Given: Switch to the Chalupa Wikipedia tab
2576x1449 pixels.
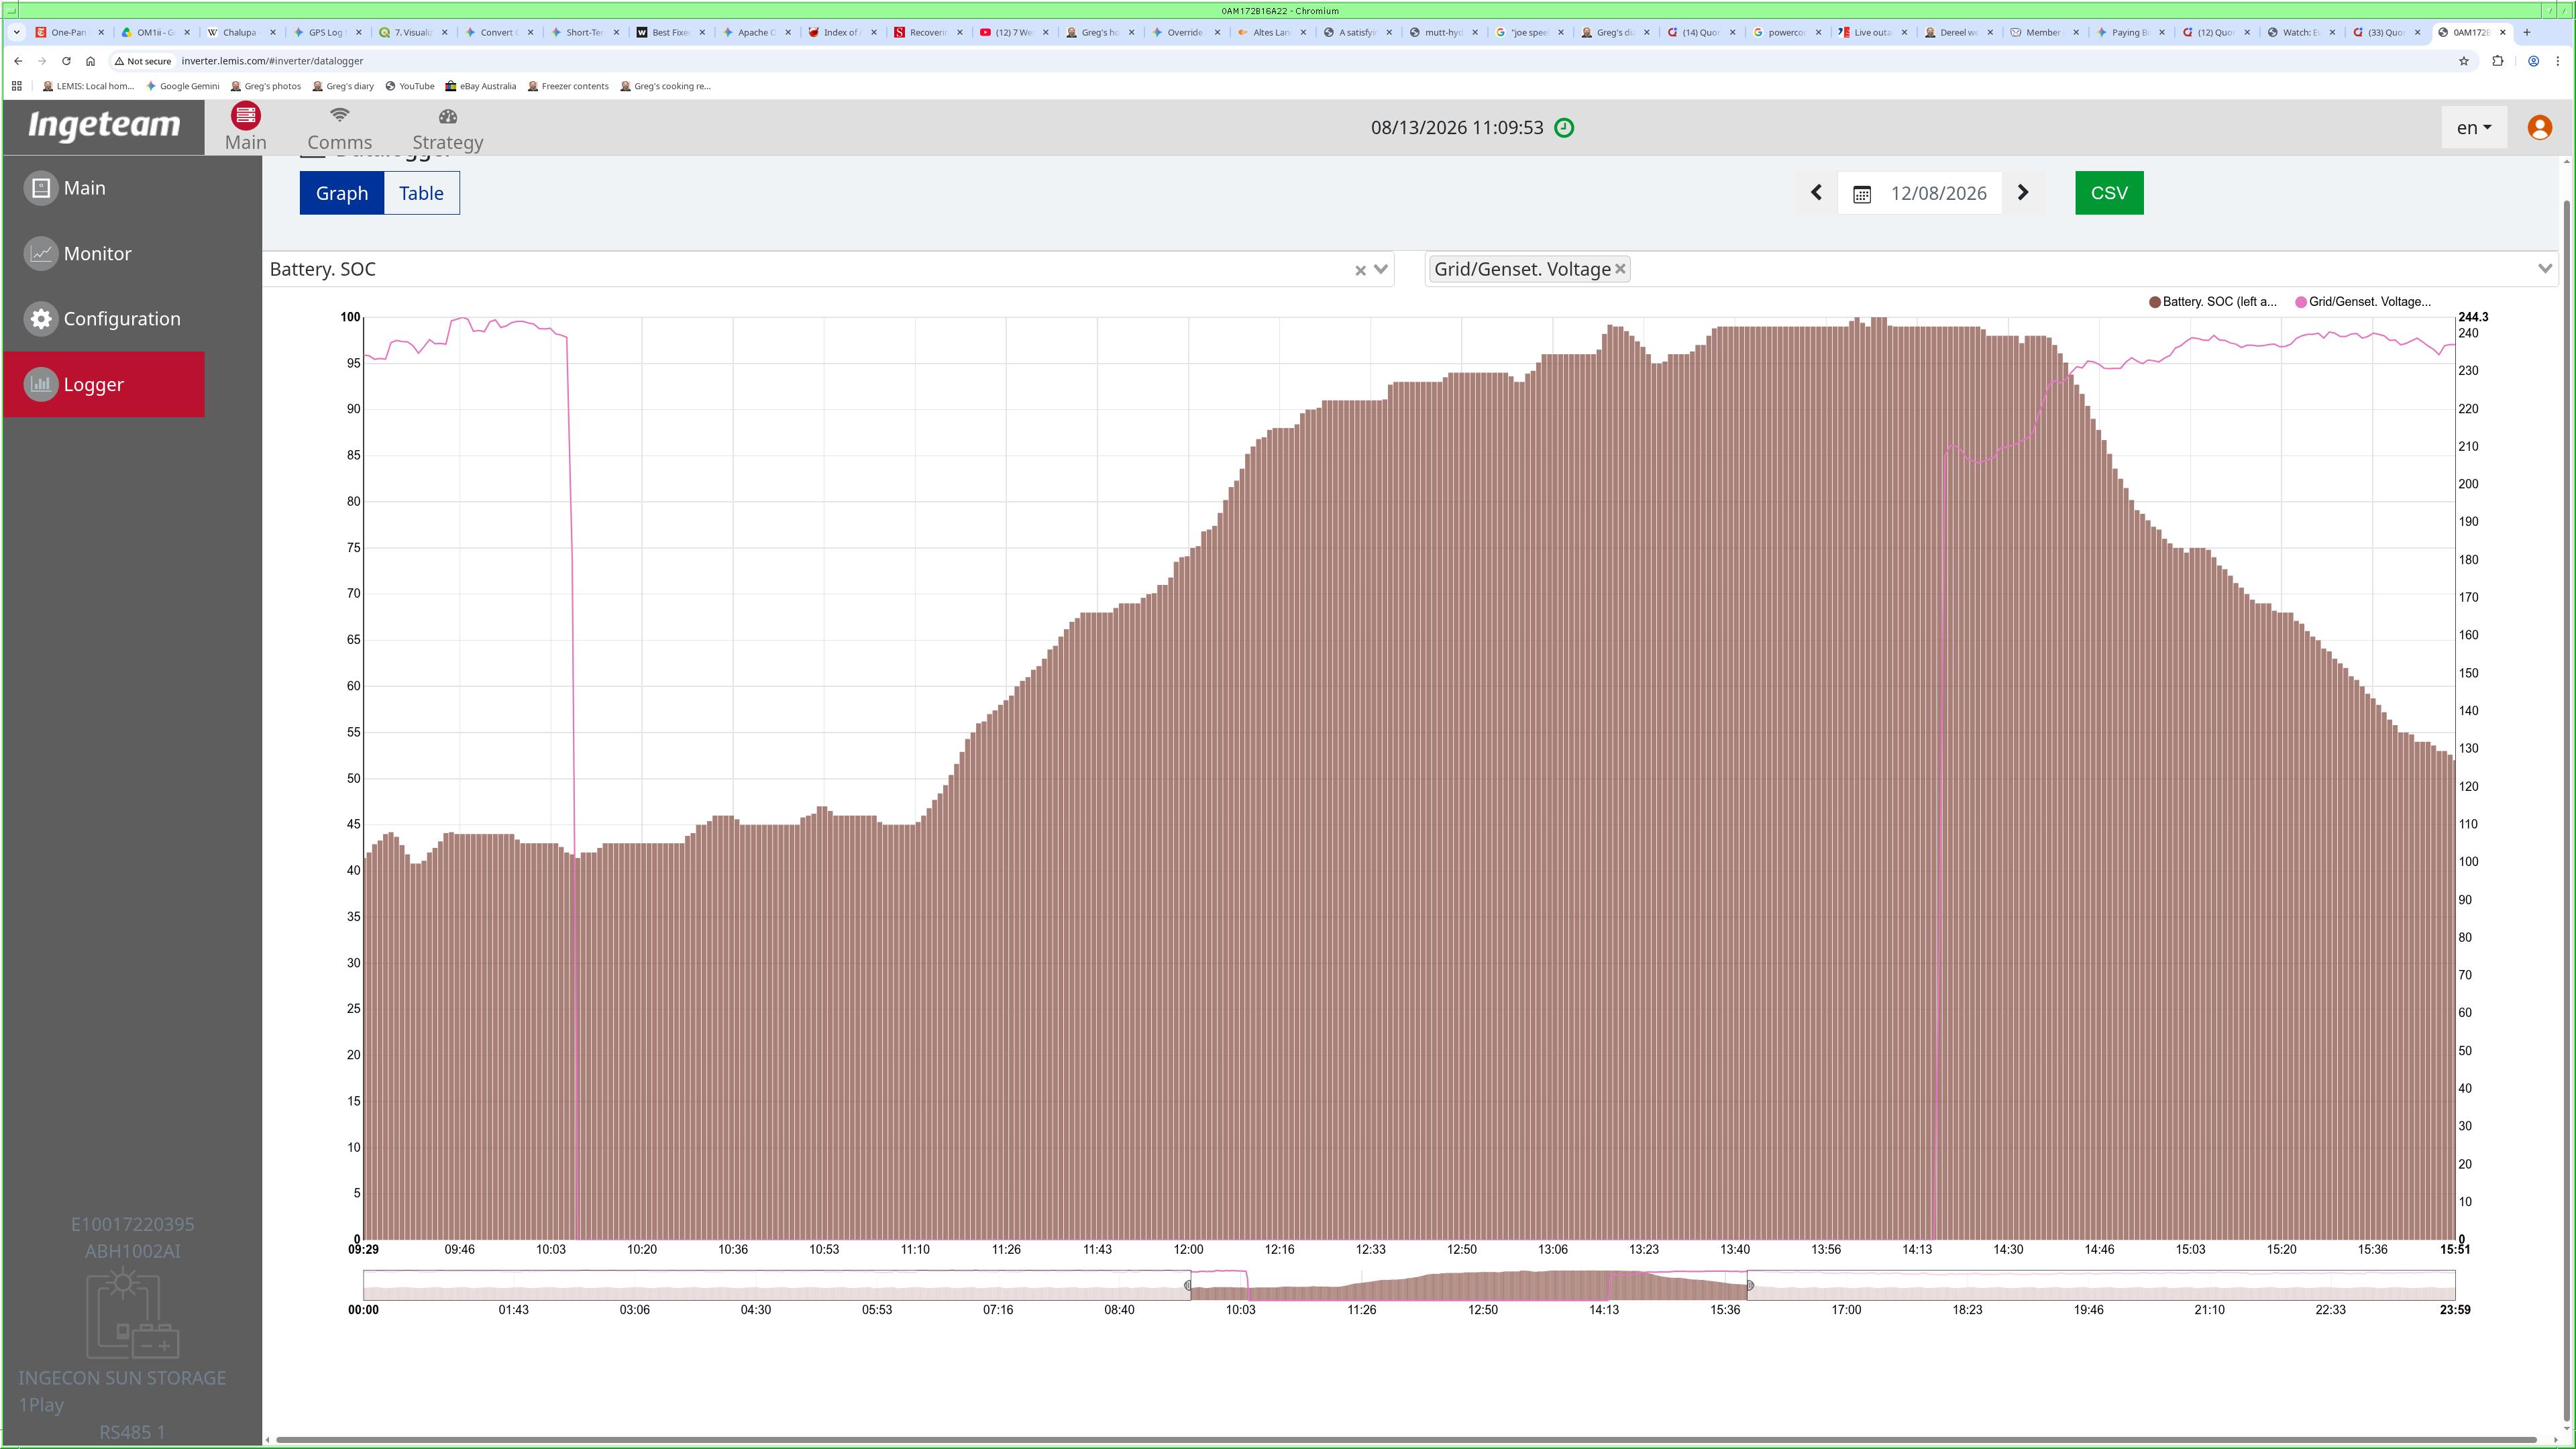Looking at the screenshot, I should pyautogui.click(x=233, y=32).
